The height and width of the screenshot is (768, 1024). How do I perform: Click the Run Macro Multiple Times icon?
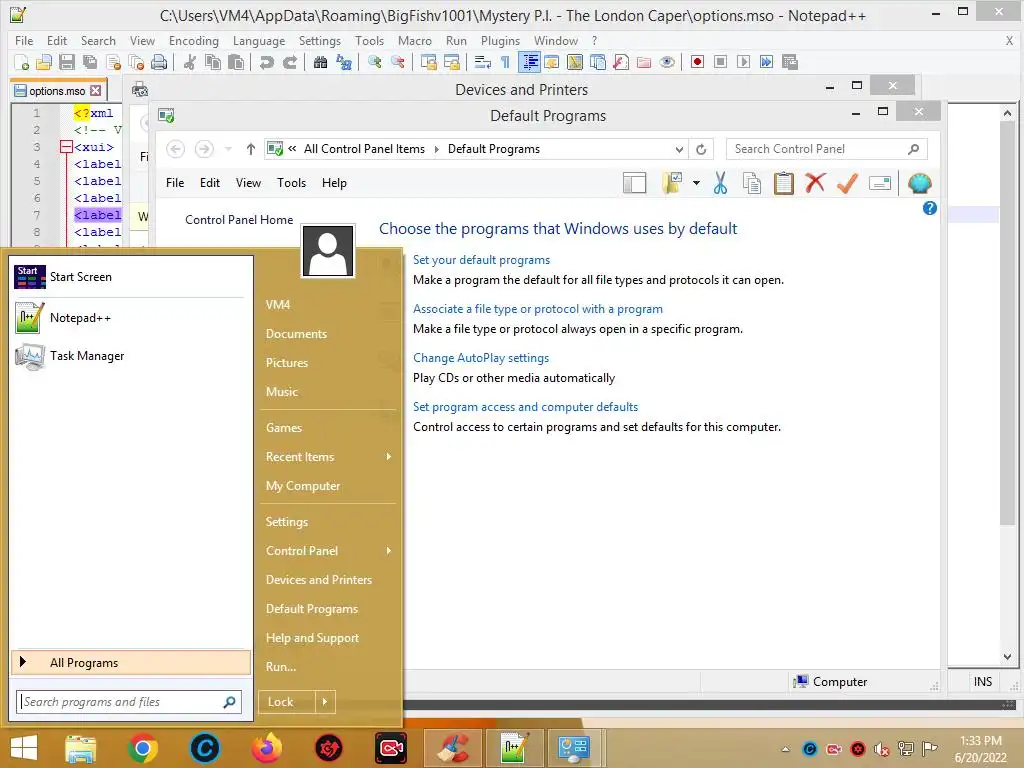pos(766,62)
